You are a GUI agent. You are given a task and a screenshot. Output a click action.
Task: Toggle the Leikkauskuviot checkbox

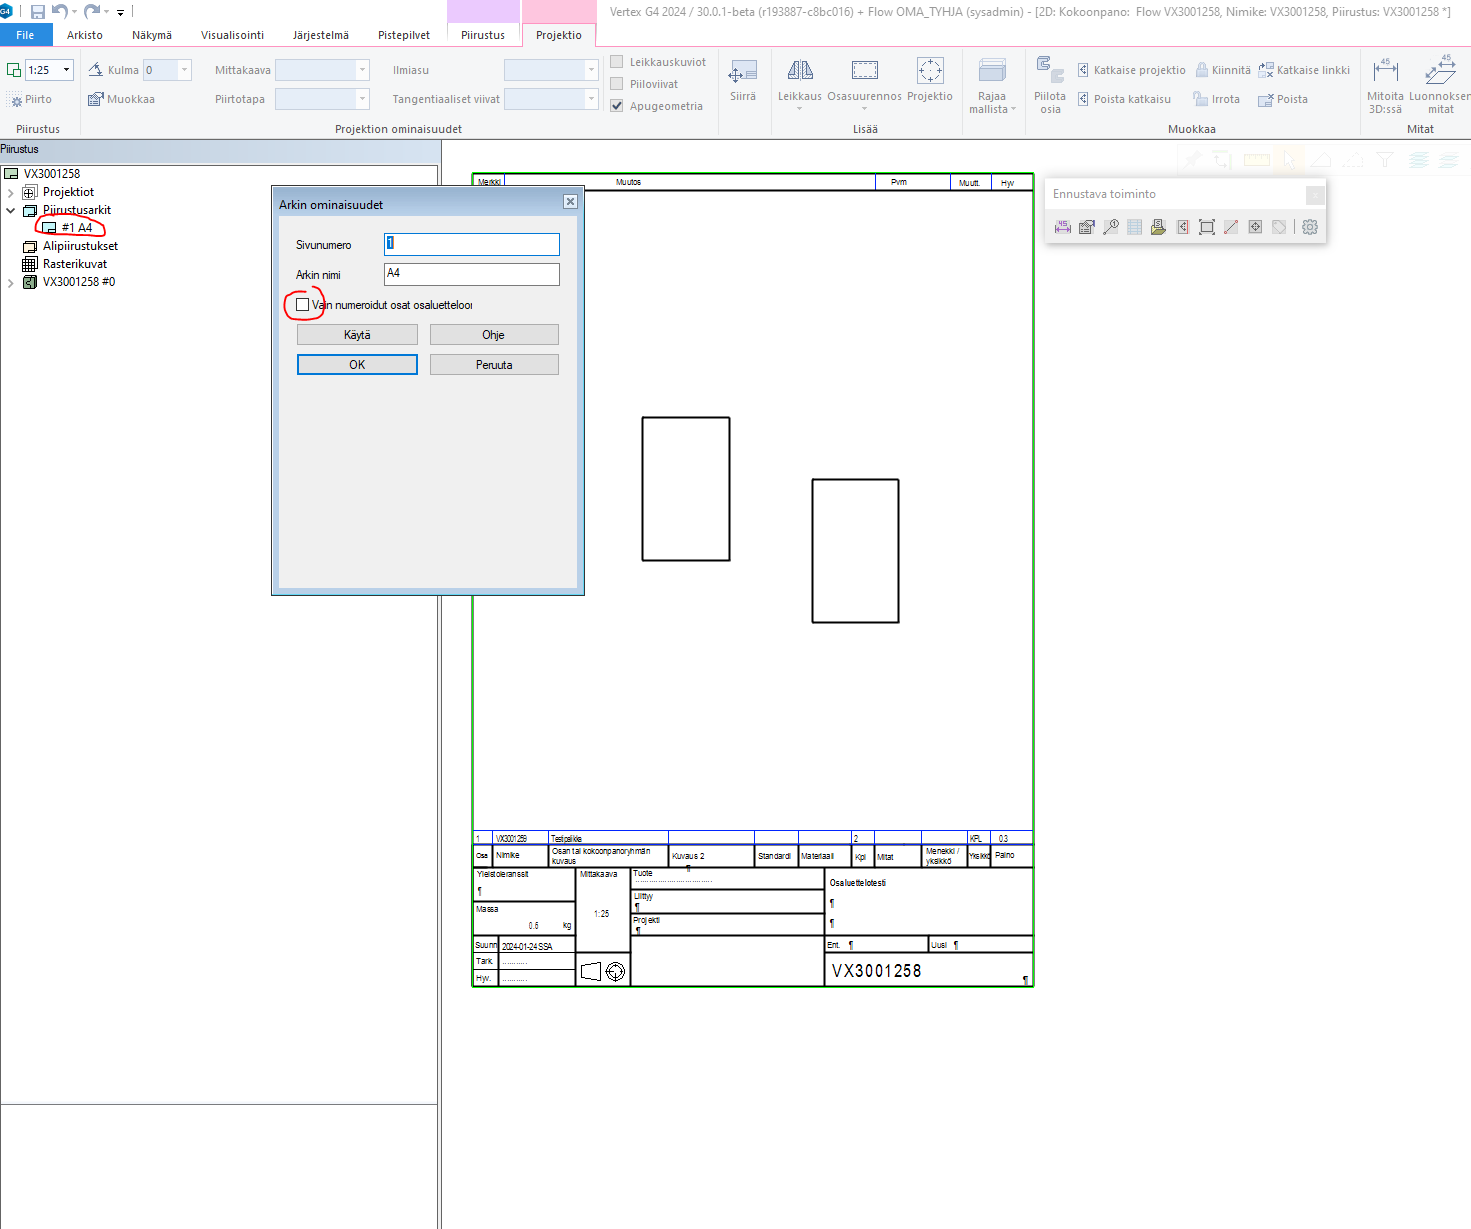pyautogui.click(x=617, y=62)
